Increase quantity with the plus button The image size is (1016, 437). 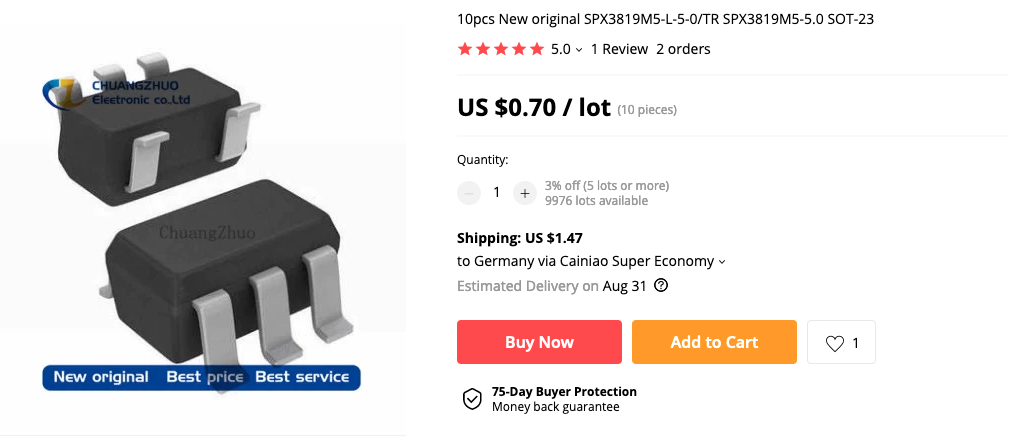click(x=525, y=193)
